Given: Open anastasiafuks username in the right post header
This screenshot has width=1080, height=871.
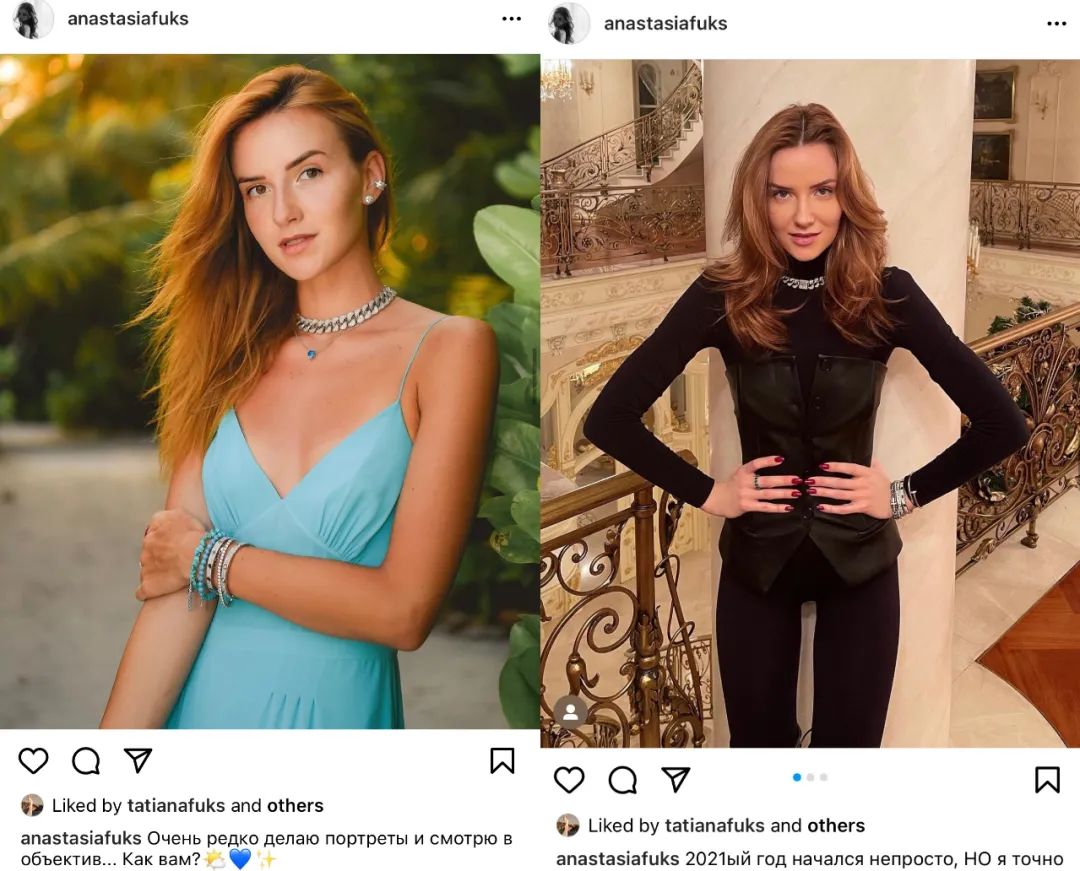Looking at the screenshot, I should coord(665,23).
